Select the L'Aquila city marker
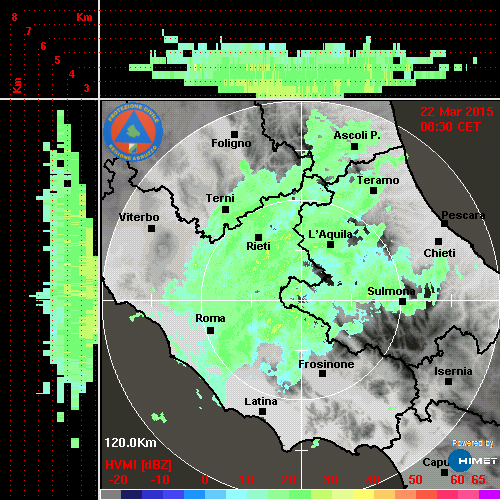 pyautogui.click(x=330, y=244)
